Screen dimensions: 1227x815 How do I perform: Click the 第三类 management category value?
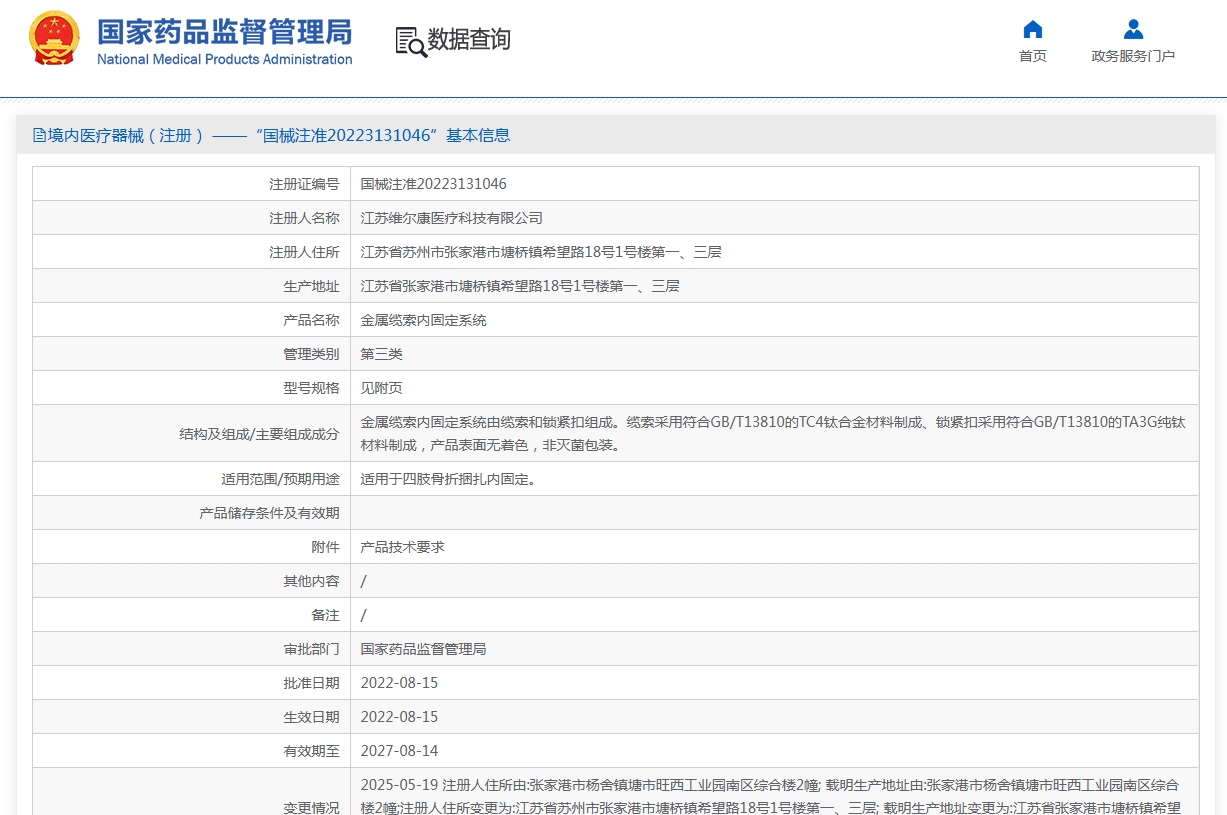coord(382,354)
